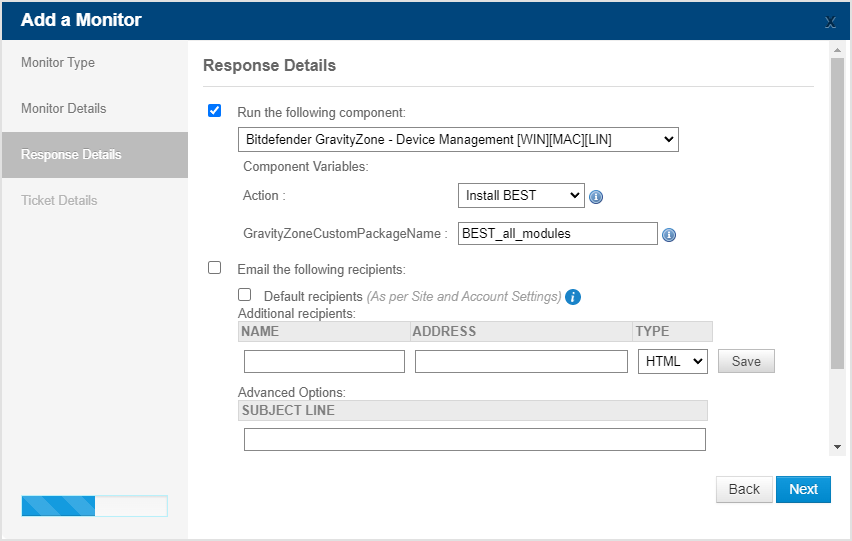Screen dimensions: 852x541
Task: Click the Subject Line input field
Action: [475, 439]
